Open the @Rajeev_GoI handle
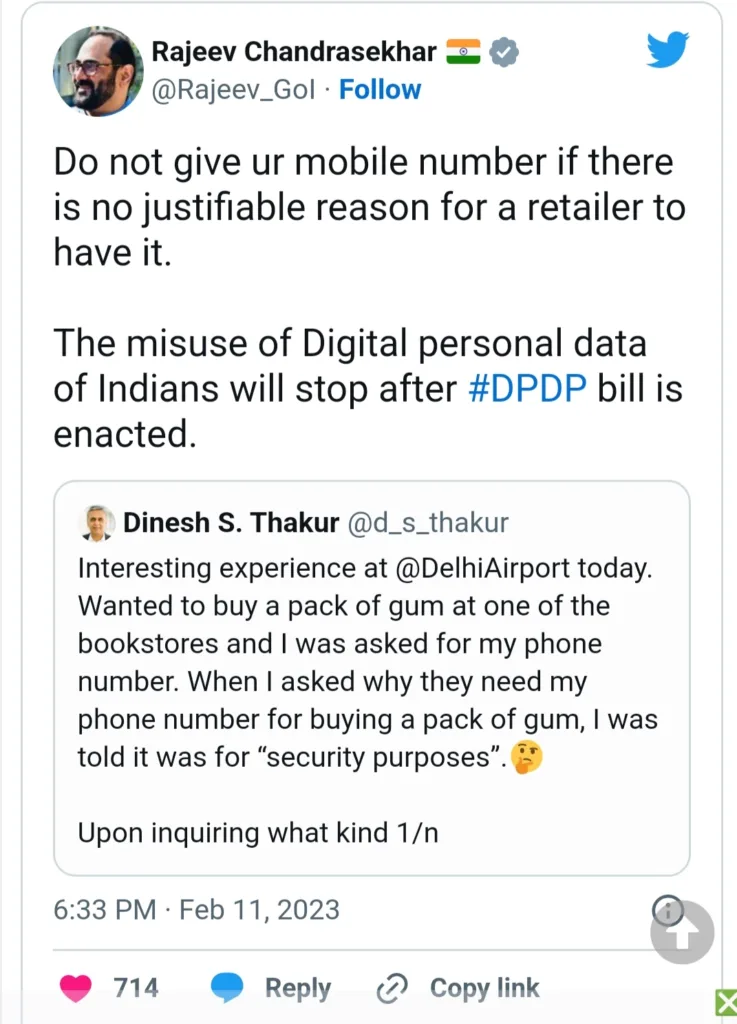Image resolution: width=737 pixels, height=1024 pixels. pyautogui.click(x=233, y=90)
